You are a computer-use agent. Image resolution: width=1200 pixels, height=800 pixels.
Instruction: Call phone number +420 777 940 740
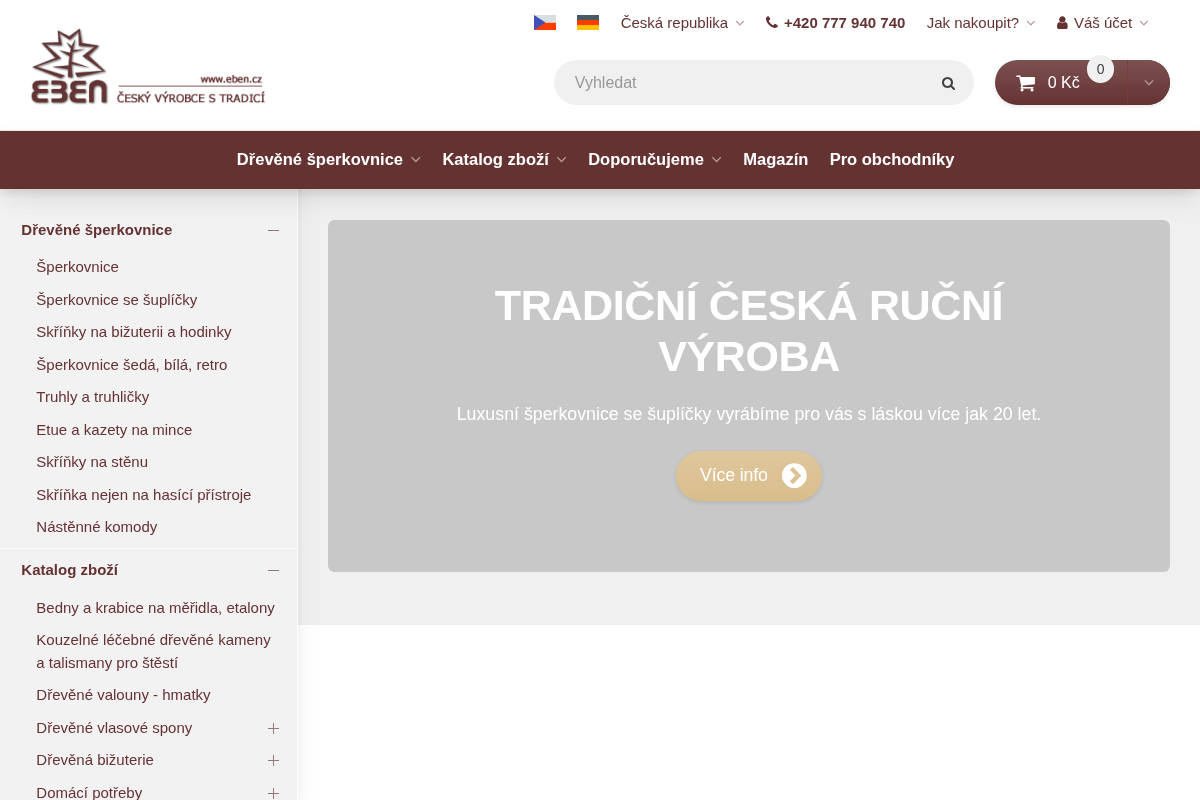point(835,22)
